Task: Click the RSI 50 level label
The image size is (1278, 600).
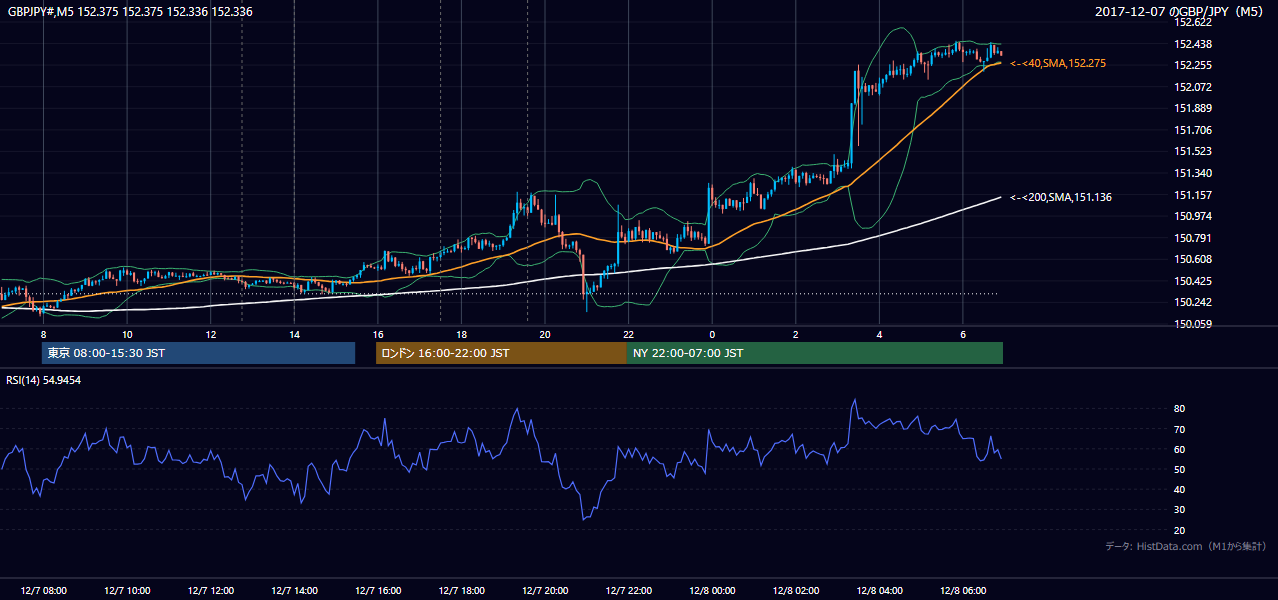Action: 1179,469
